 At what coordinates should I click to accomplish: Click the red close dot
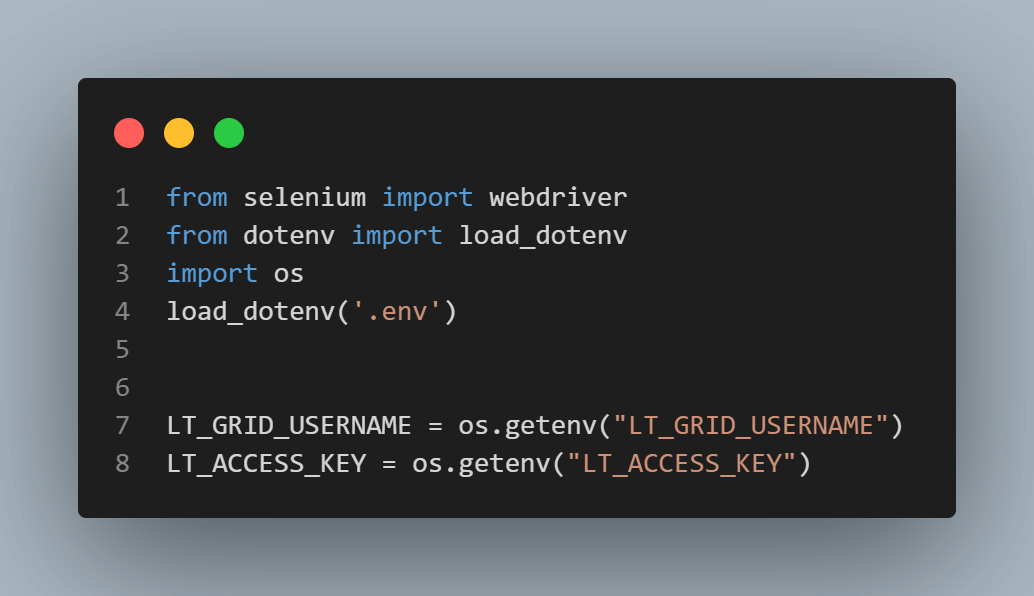click(129, 133)
